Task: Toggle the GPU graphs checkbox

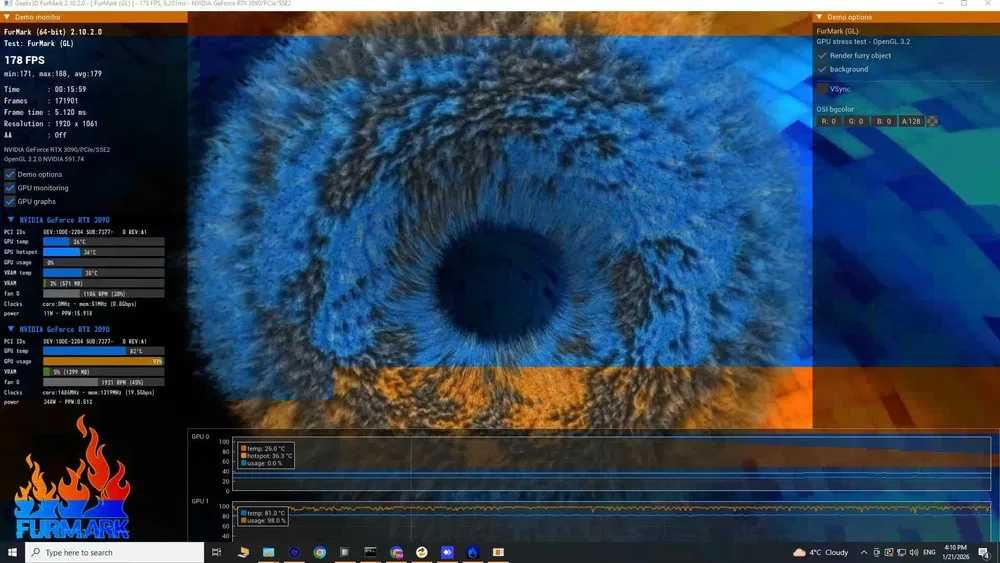Action: coord(10,201)
